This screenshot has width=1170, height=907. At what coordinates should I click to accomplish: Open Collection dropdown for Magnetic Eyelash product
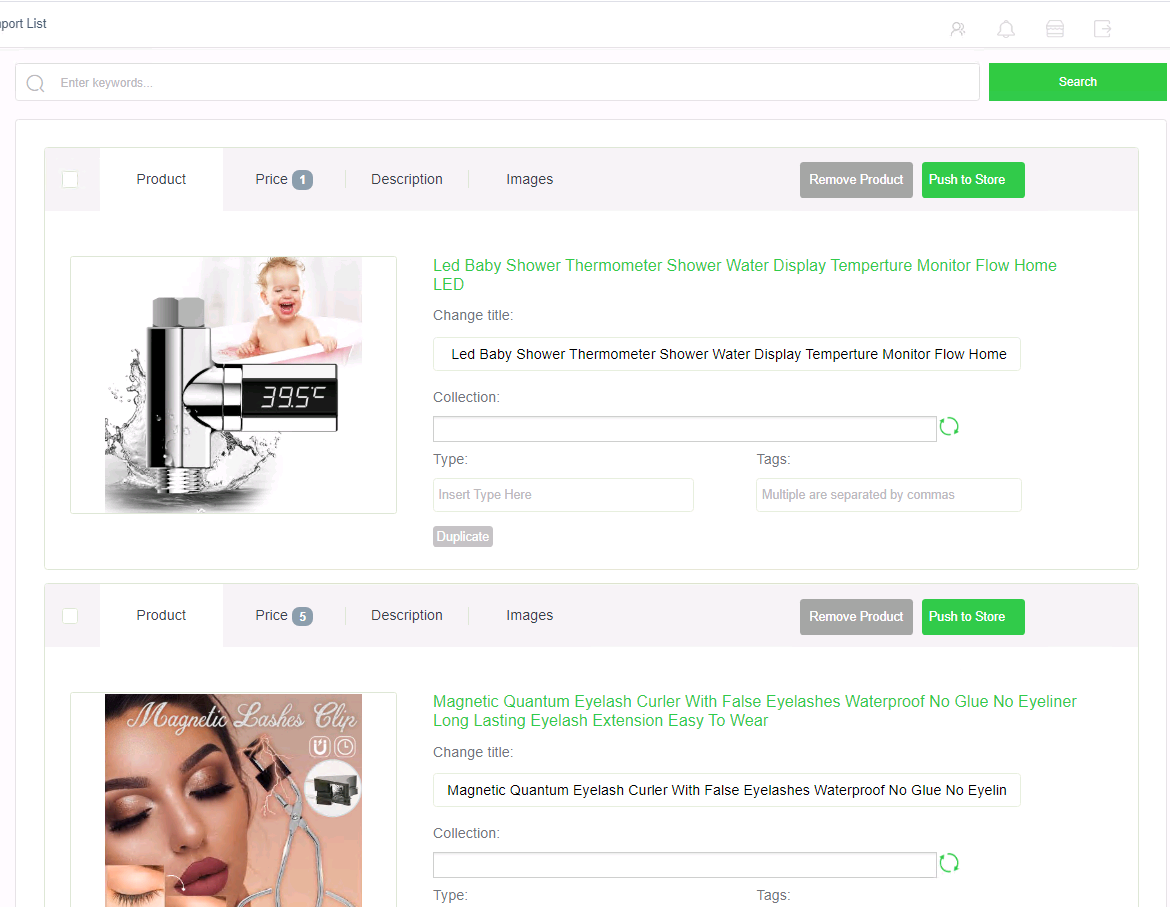tap(684, 865)
